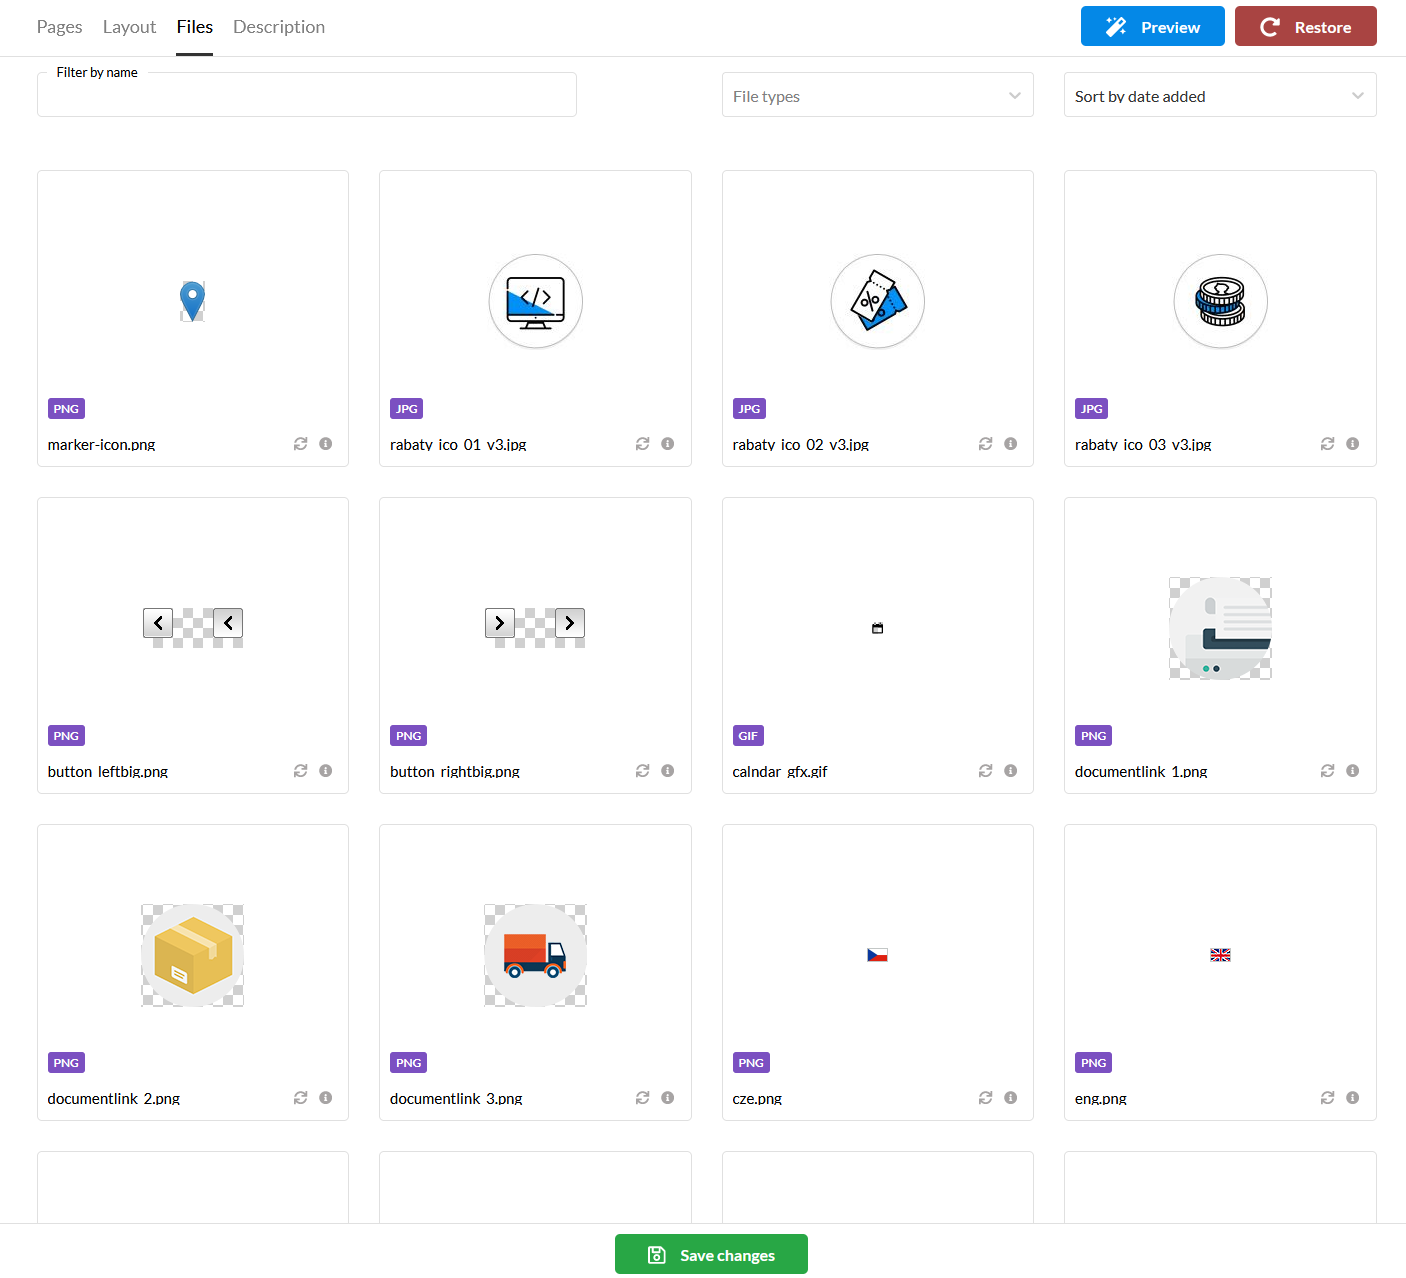Click Save changes button

711,1254
